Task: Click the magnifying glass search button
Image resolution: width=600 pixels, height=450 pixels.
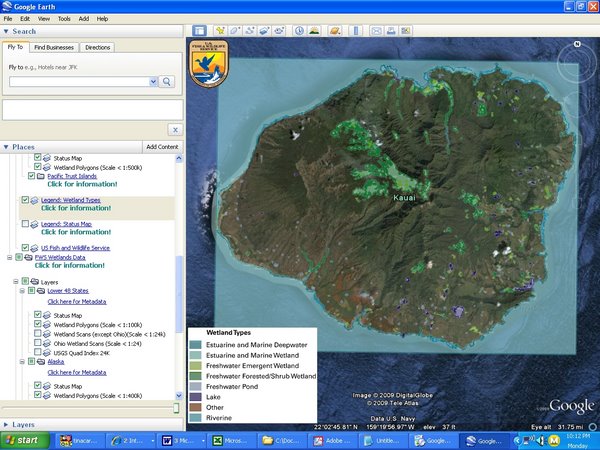Action: tap(167, 82)
